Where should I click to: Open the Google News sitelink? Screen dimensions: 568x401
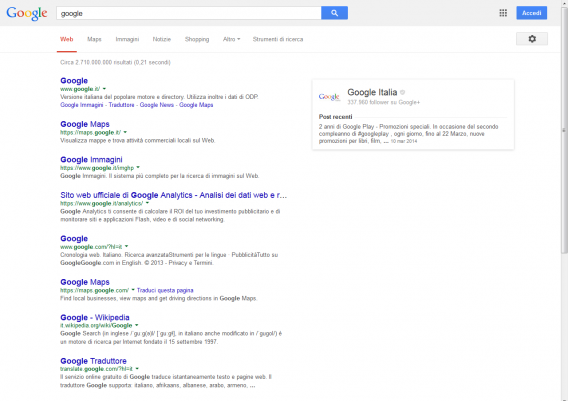pos(156,105)
